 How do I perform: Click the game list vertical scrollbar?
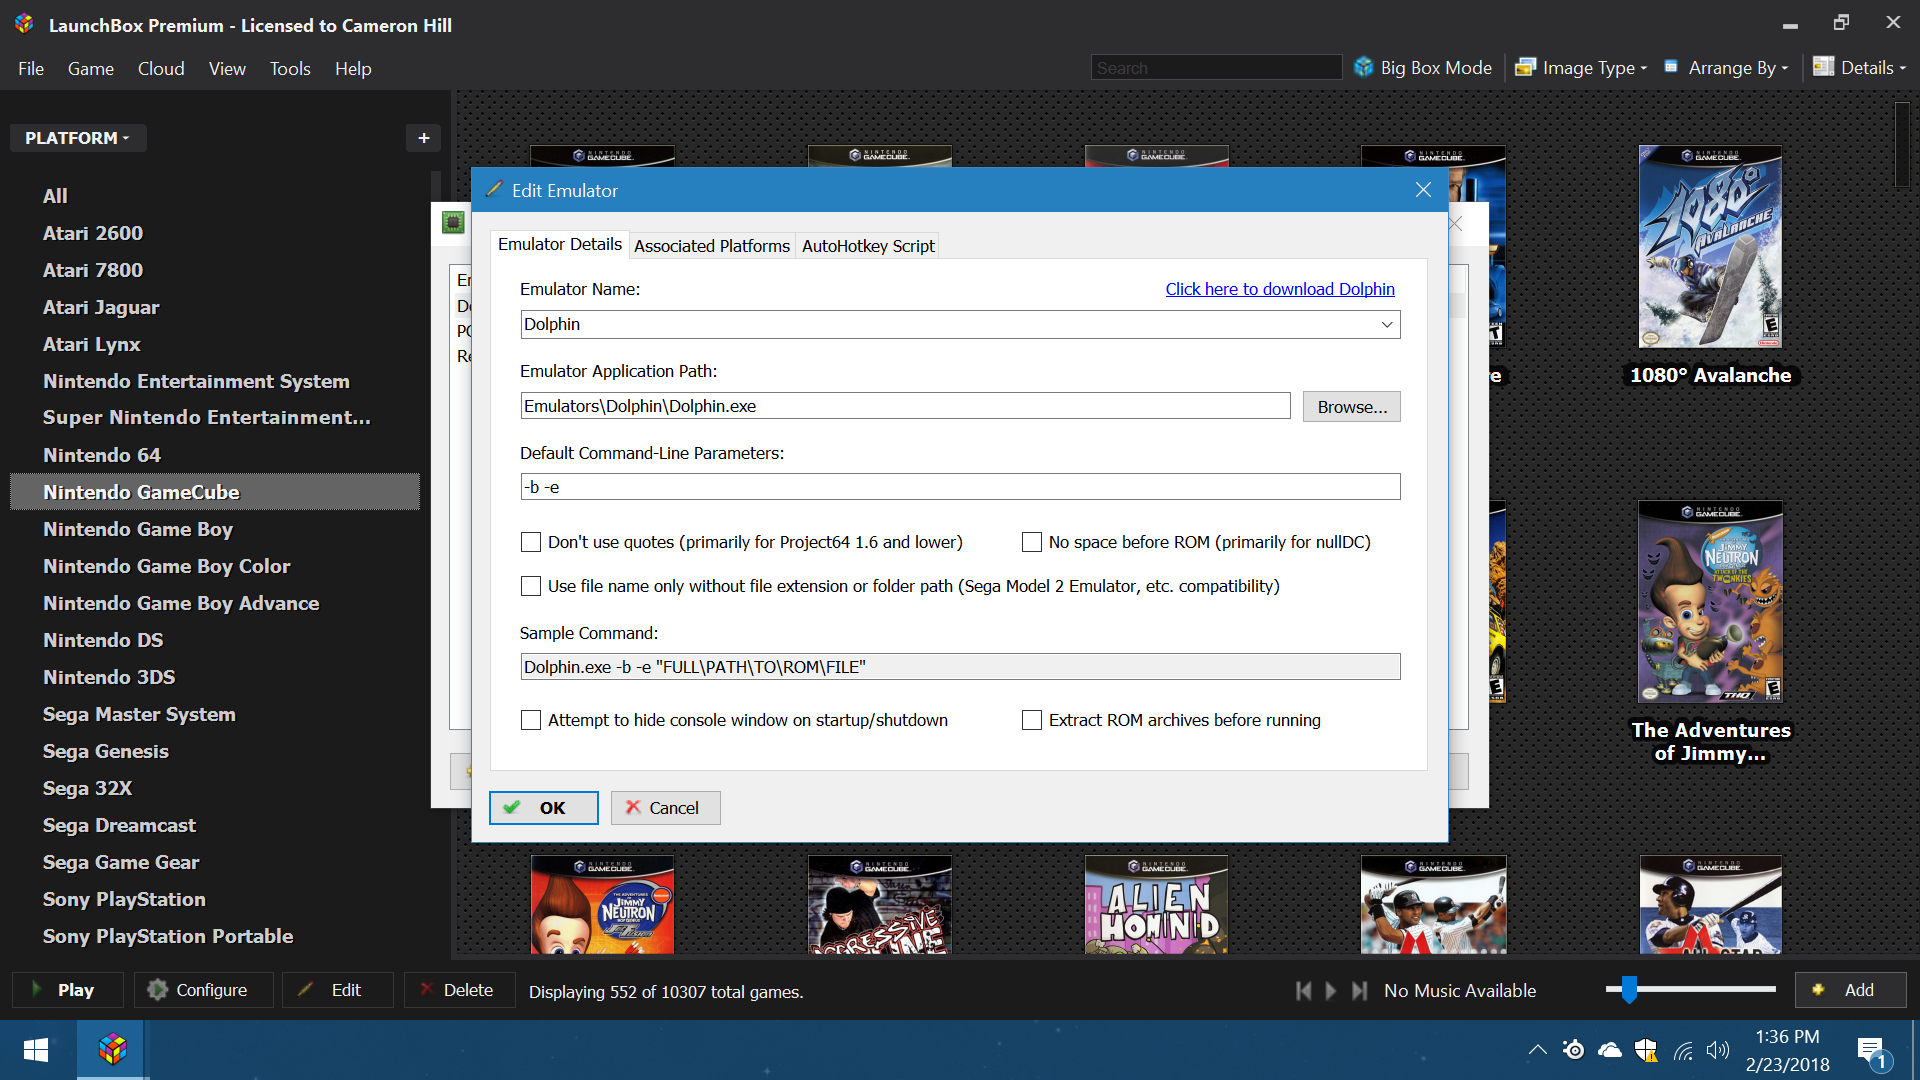(x=1901, y=144)
